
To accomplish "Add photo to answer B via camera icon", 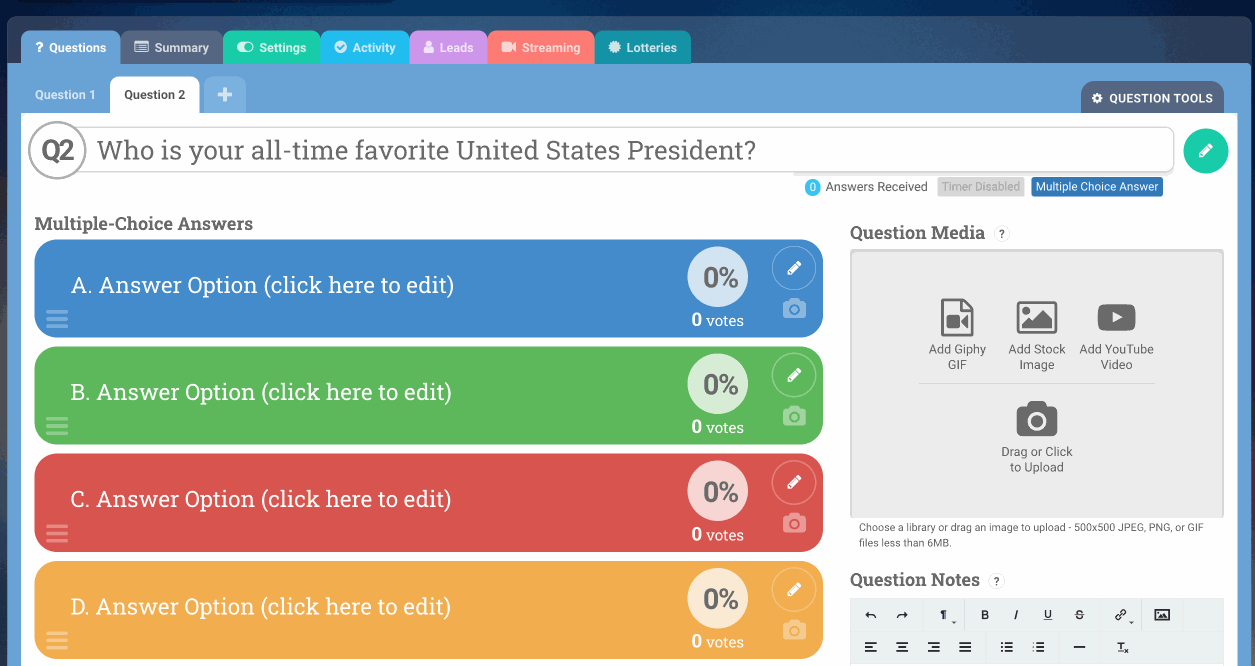I will (x=794, y=416).
